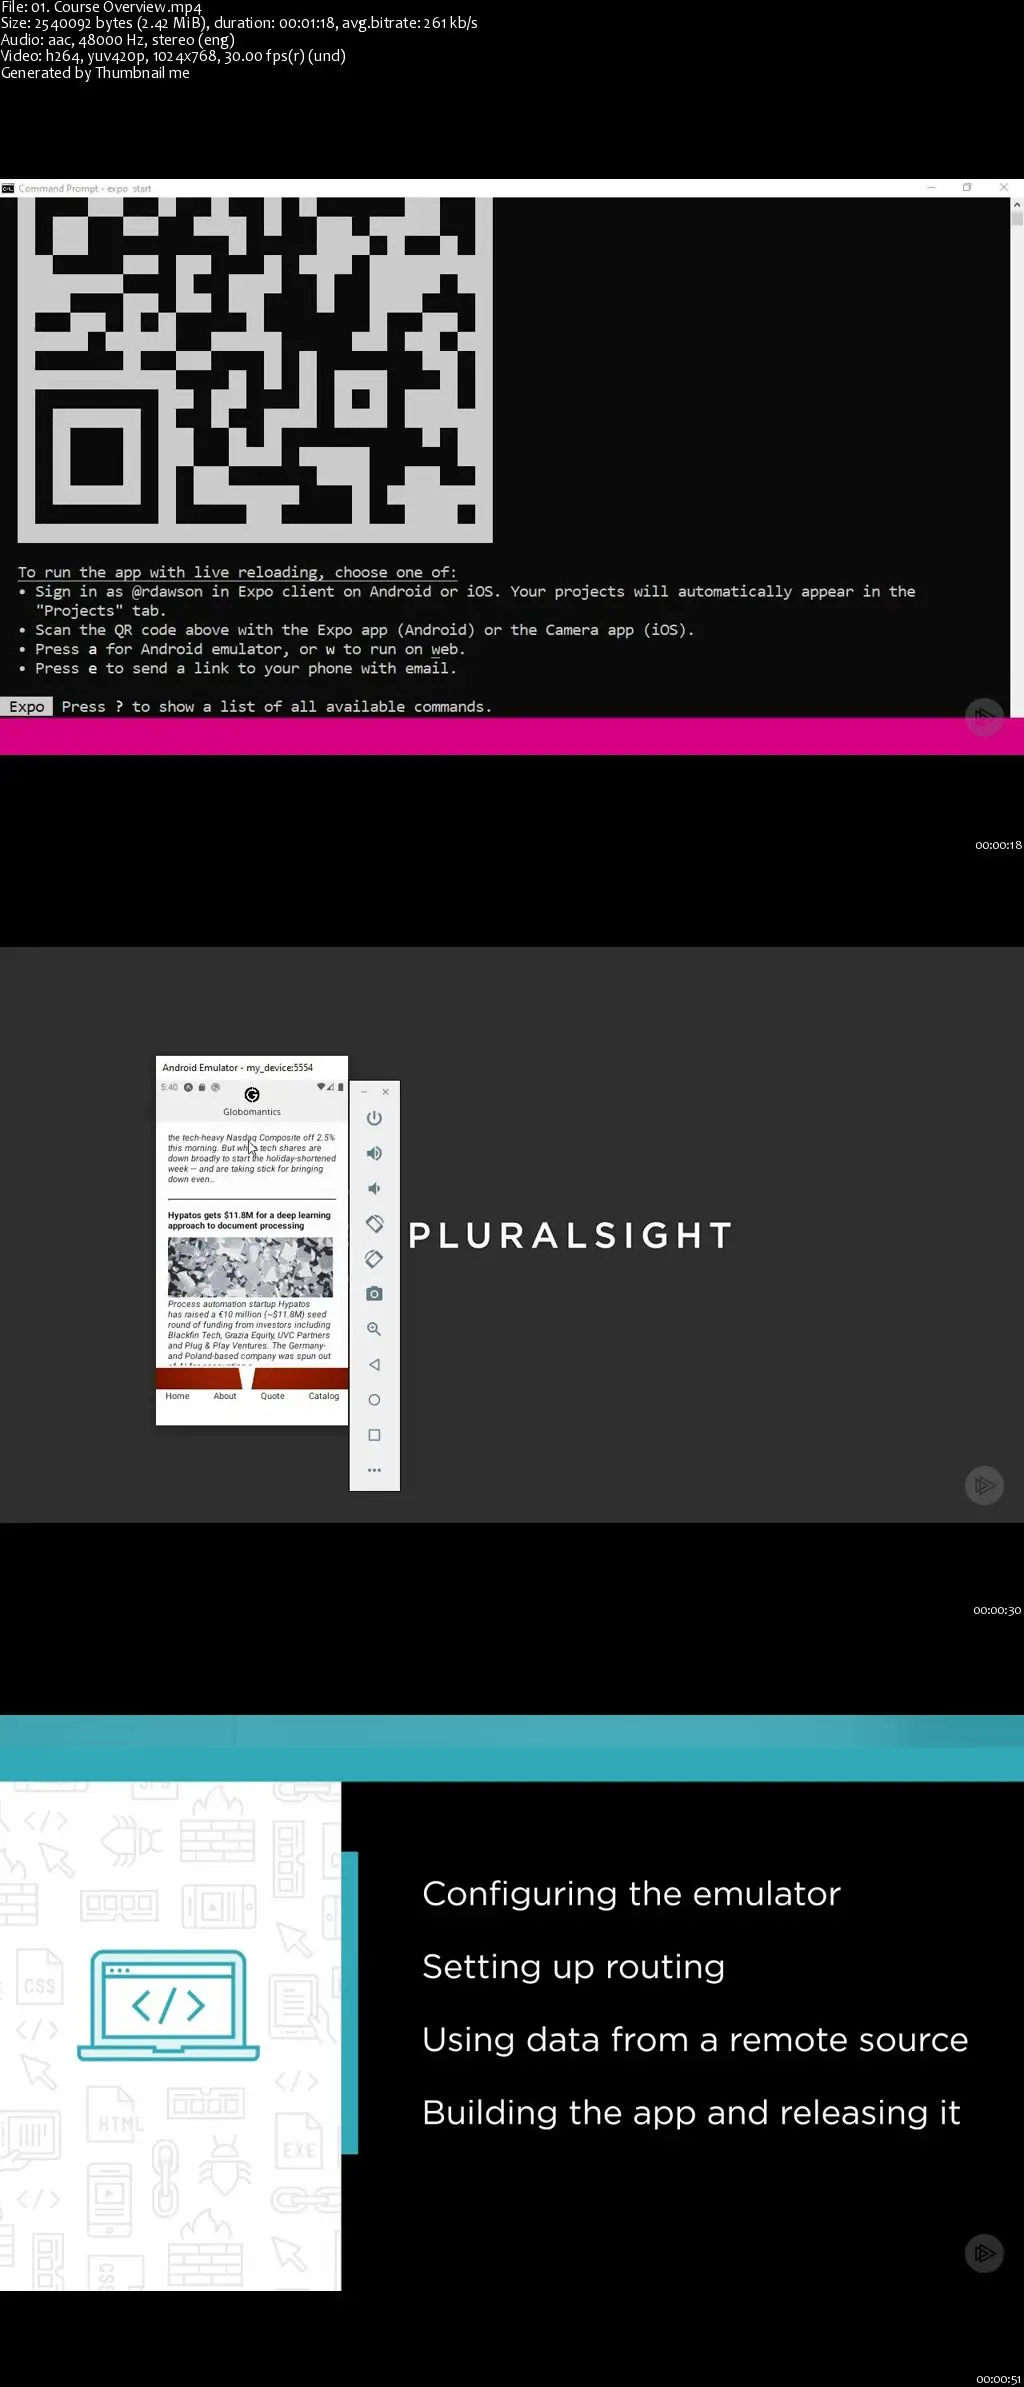Viewport: 1024px width, 2387px height.
Task: Click the 'File: 01. Course Overview.mp4' header line
Action: [101, 7]
